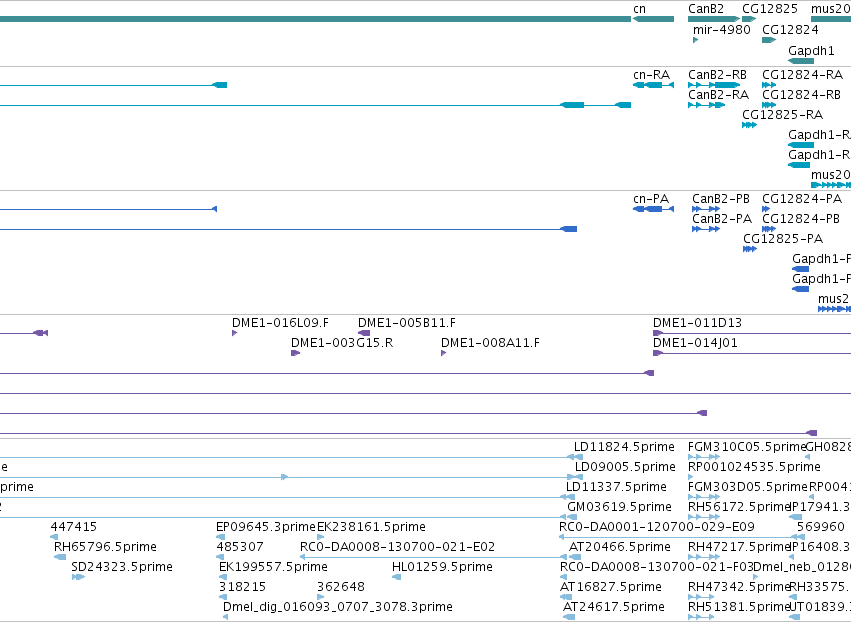Open the RP001024535.5prime EST label
Image resolution: width=851 pixels, height=622 pixels.
pyautogui.click(x=754, y=467)
